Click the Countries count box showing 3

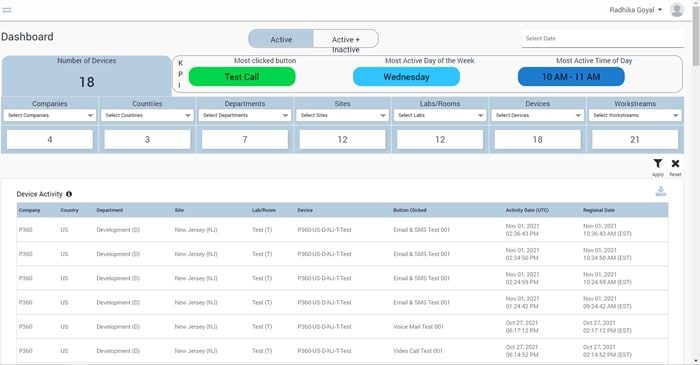tap(147, 139)
